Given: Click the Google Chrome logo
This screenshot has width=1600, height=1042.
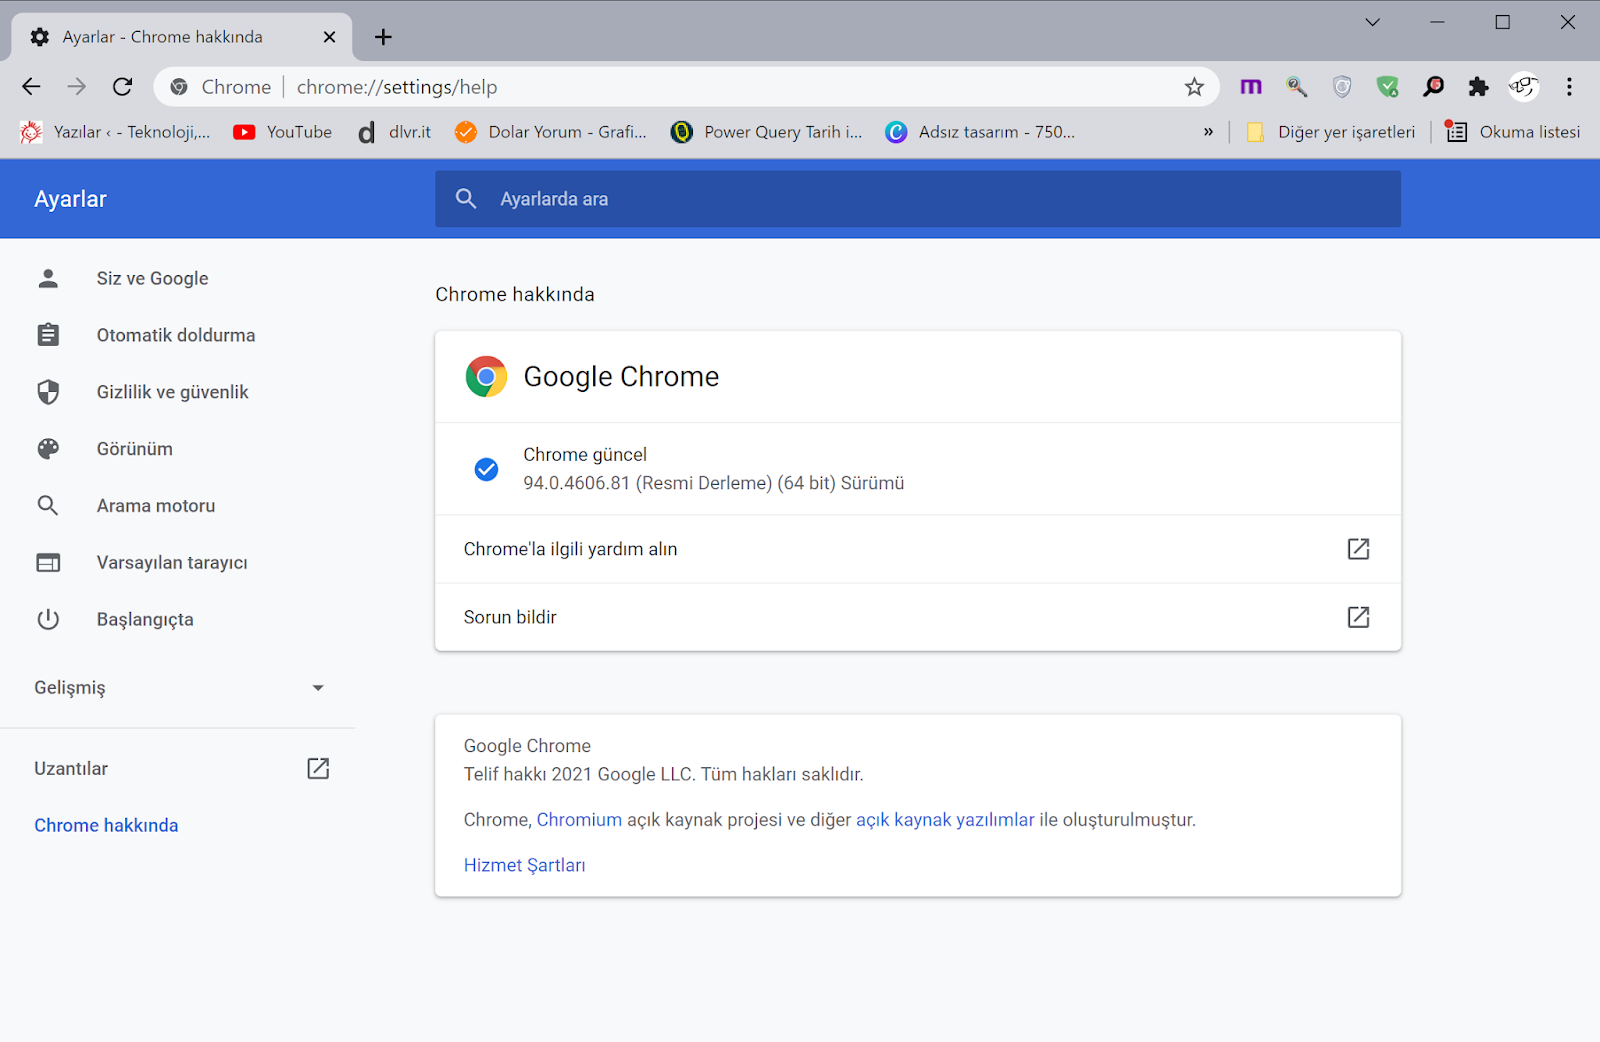Looking at the screenshot, I should pyautogui.click(x=486, y=377).
